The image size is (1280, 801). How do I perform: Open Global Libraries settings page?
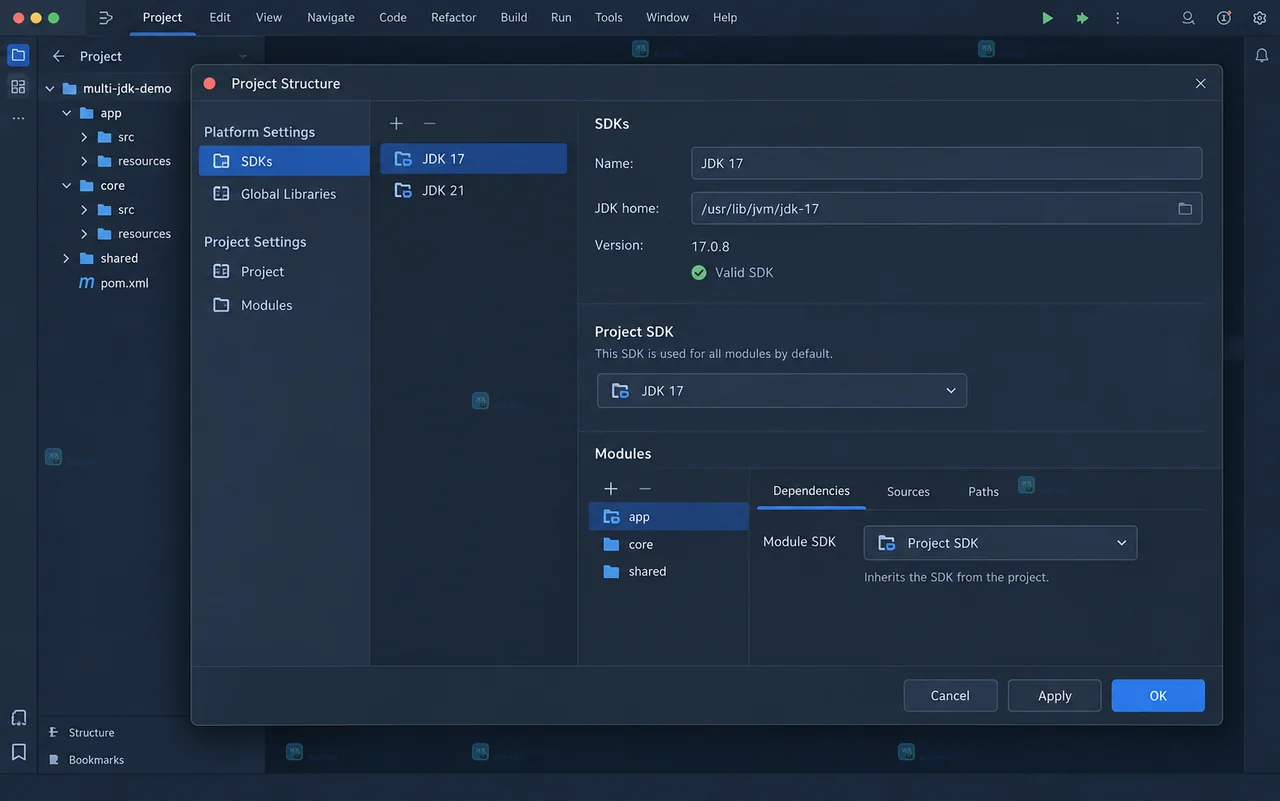[284, 194]
